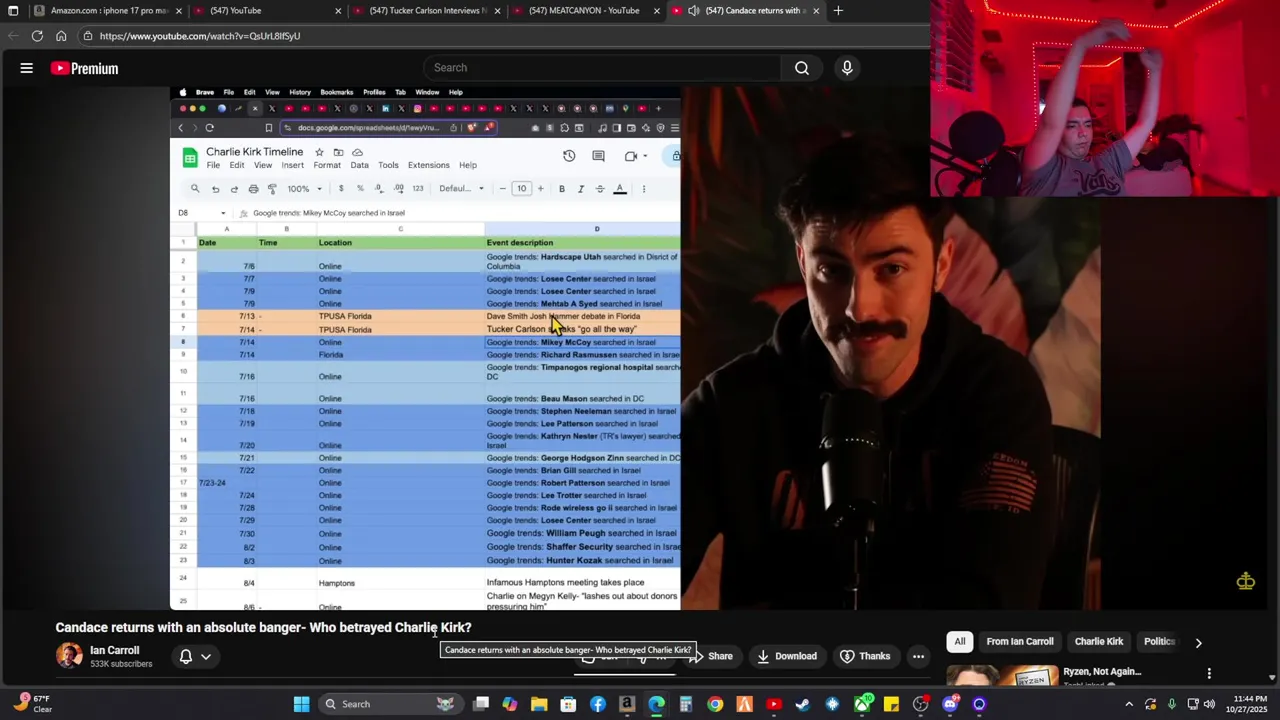Go back with the browser back arrow

(x=12, y=36)
